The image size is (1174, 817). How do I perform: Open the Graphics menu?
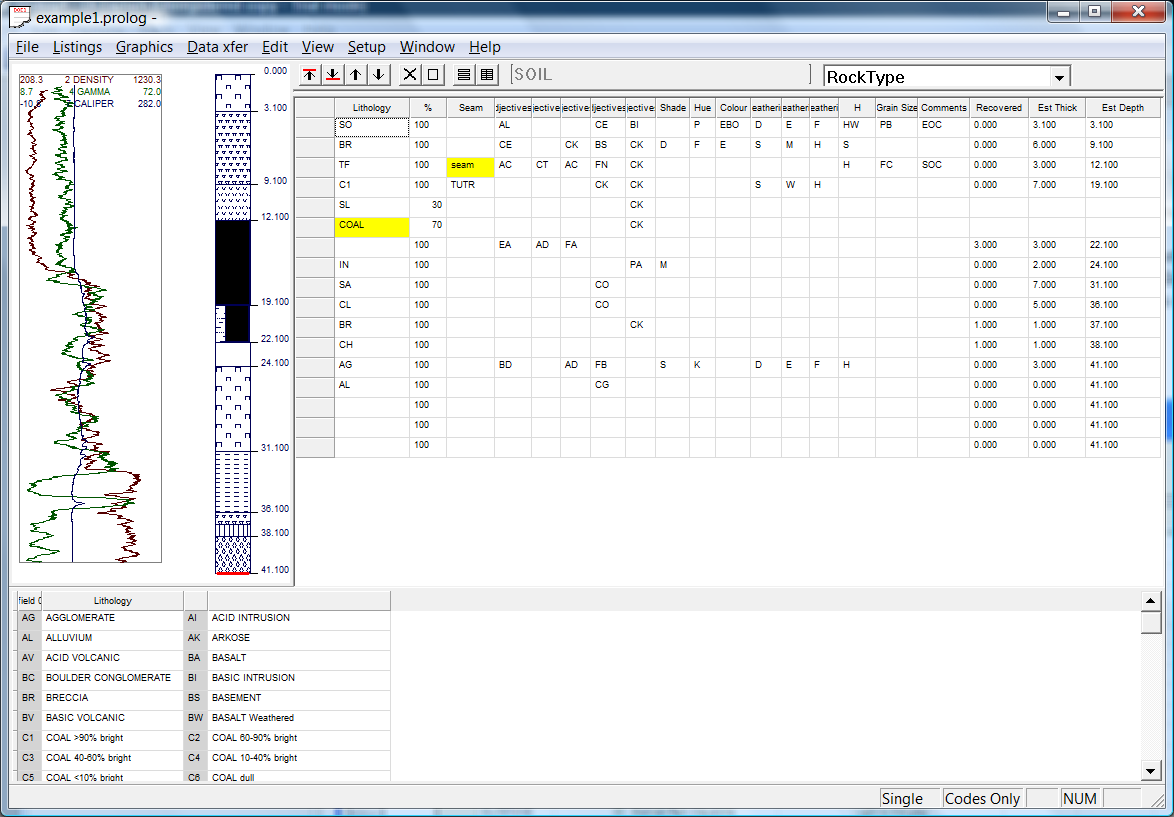click(144, 47)
